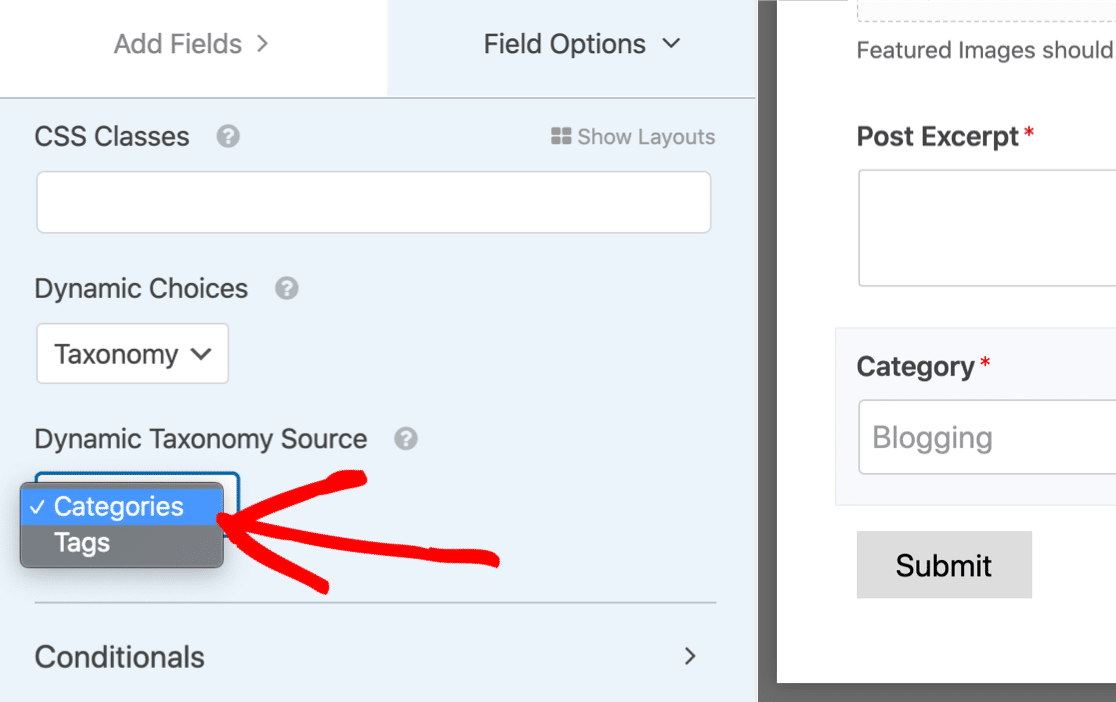Click inside the Post Excerpt textarea

click(987, 228)
